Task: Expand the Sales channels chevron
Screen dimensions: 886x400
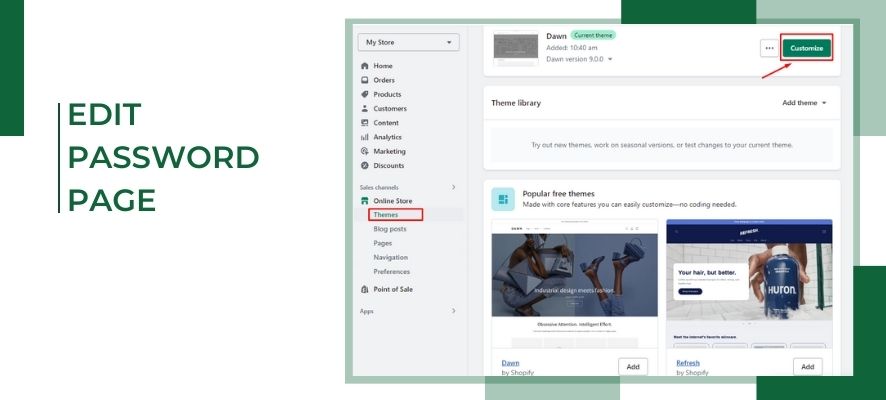Action: (x=453, y=187)
